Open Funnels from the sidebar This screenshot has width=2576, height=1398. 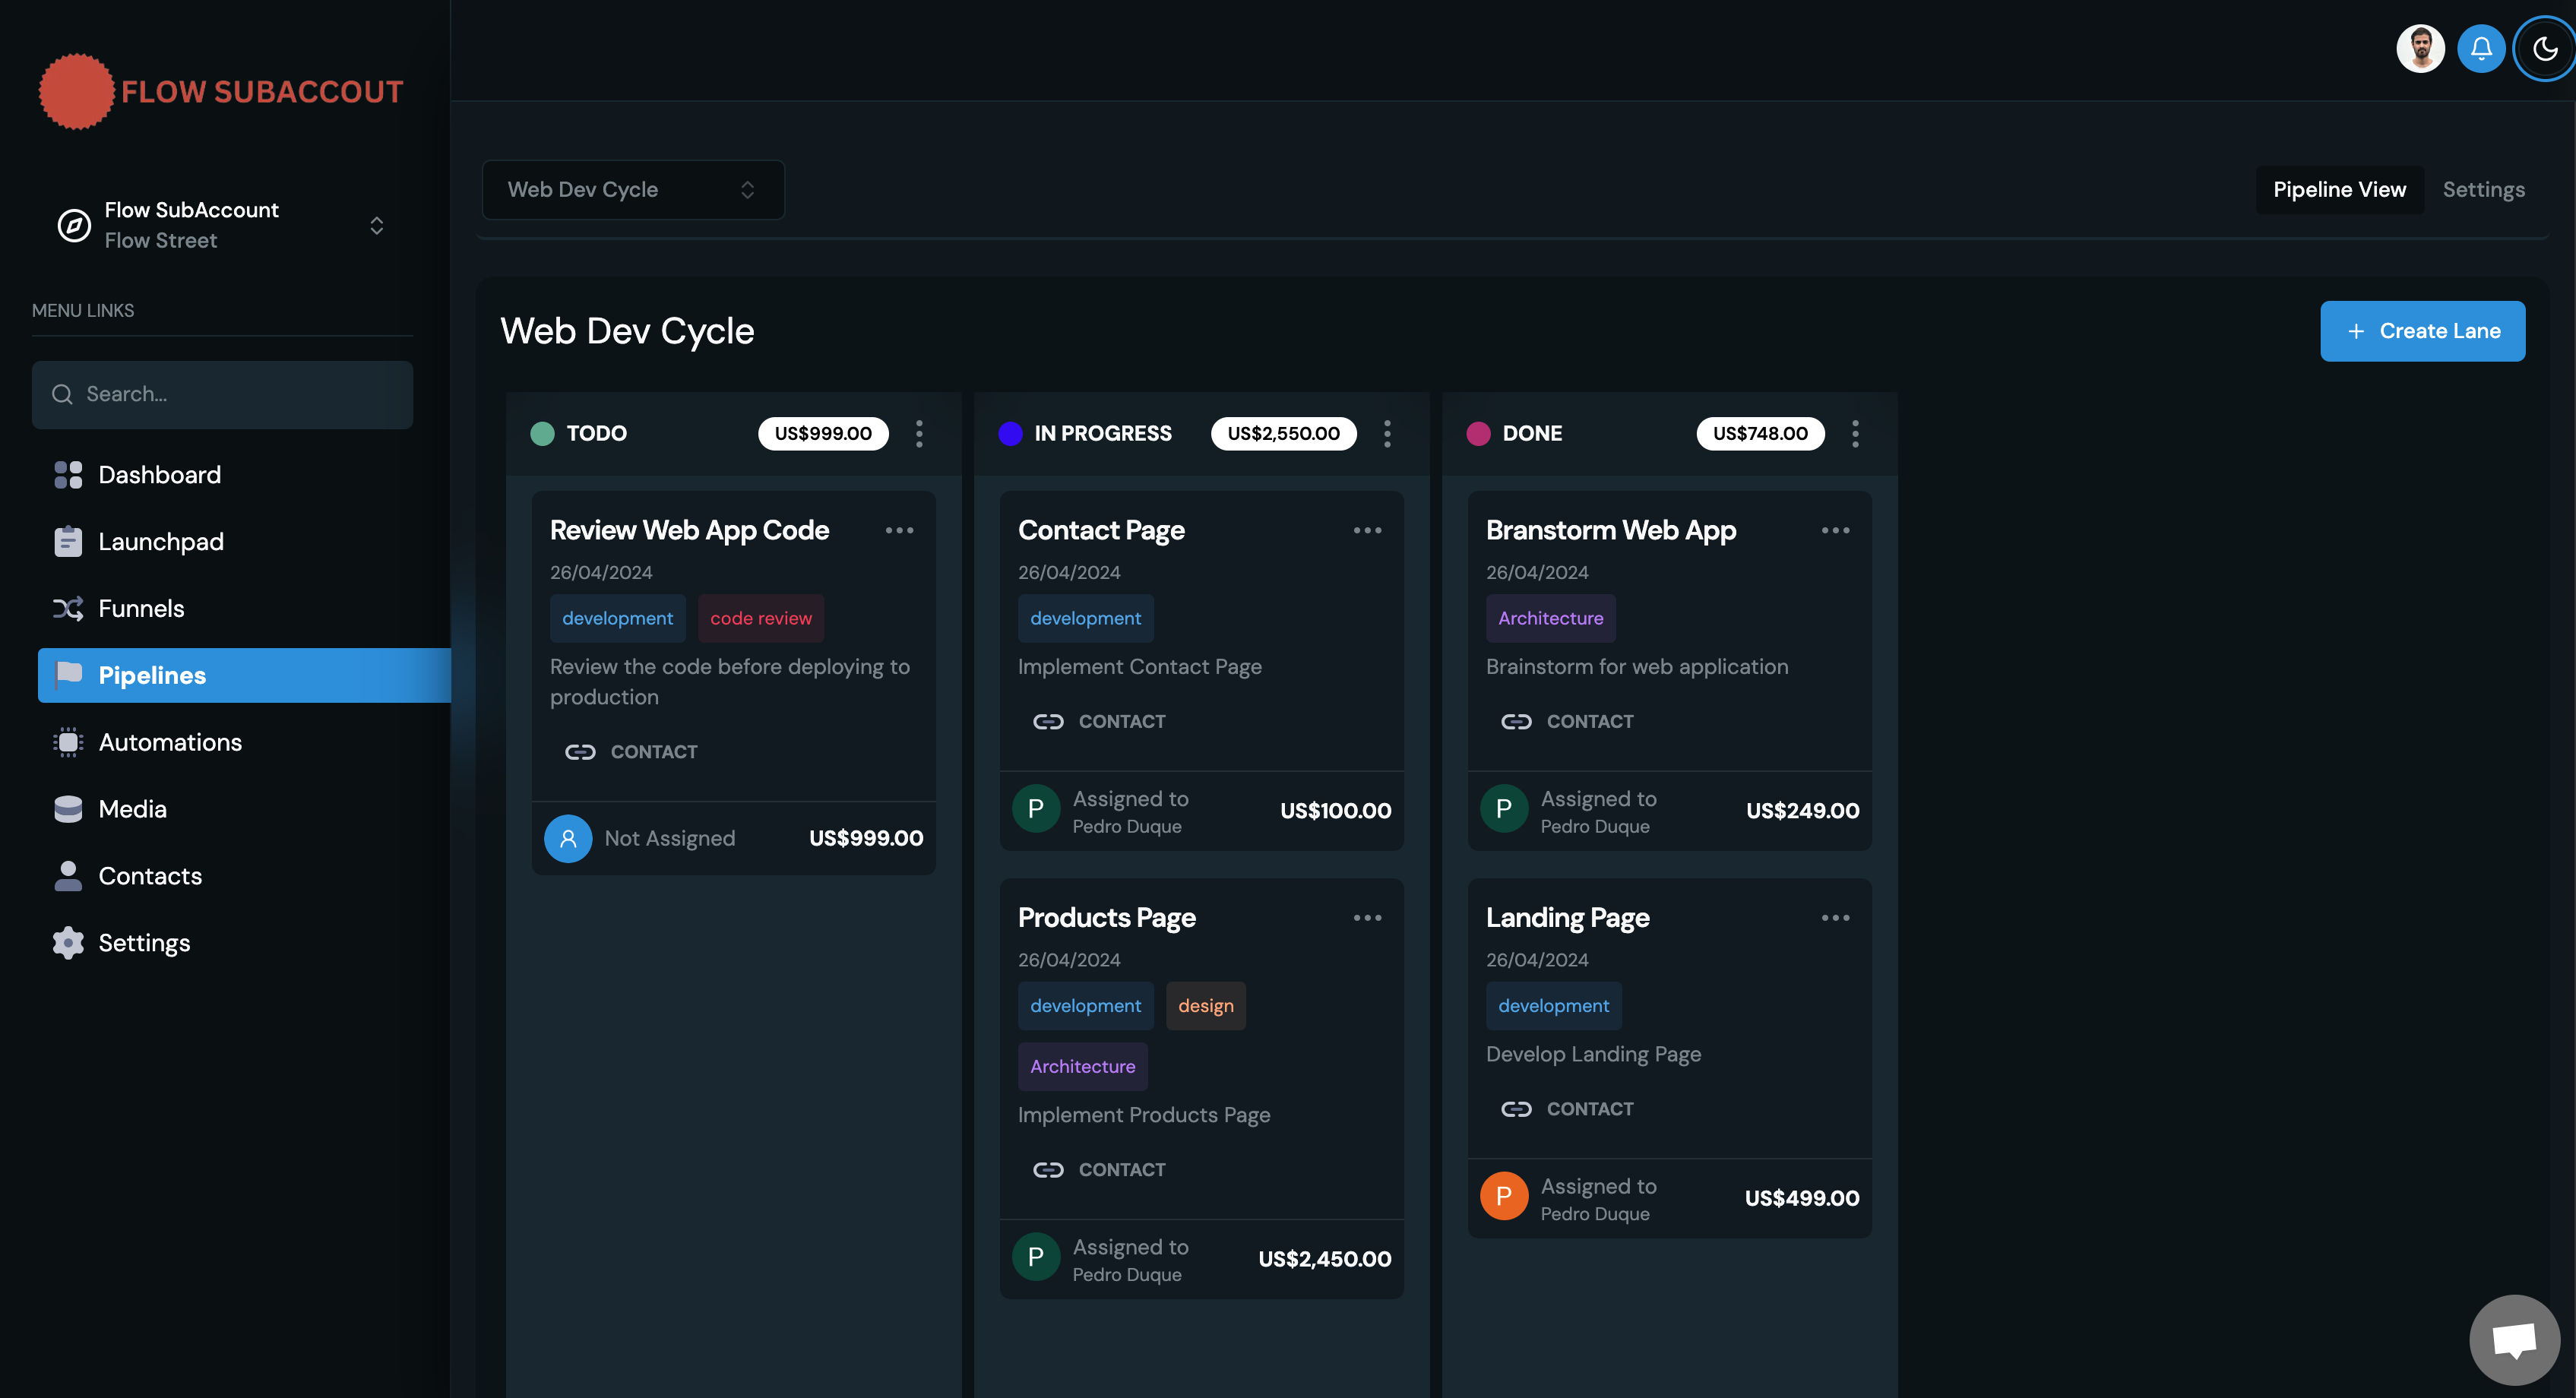click(141, 608)
